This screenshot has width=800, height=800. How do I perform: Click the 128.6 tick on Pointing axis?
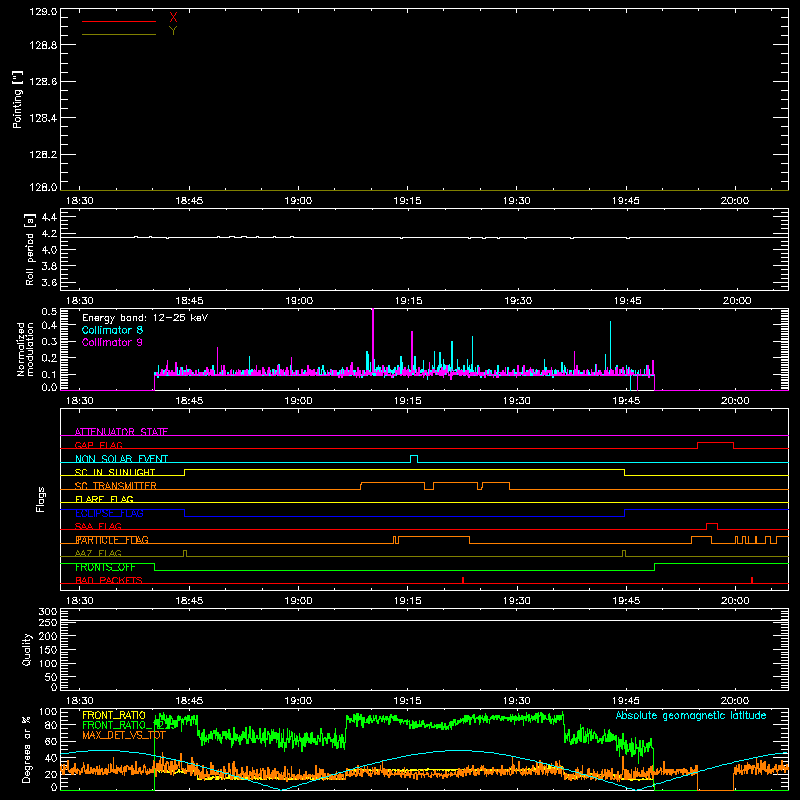(43, 82)
